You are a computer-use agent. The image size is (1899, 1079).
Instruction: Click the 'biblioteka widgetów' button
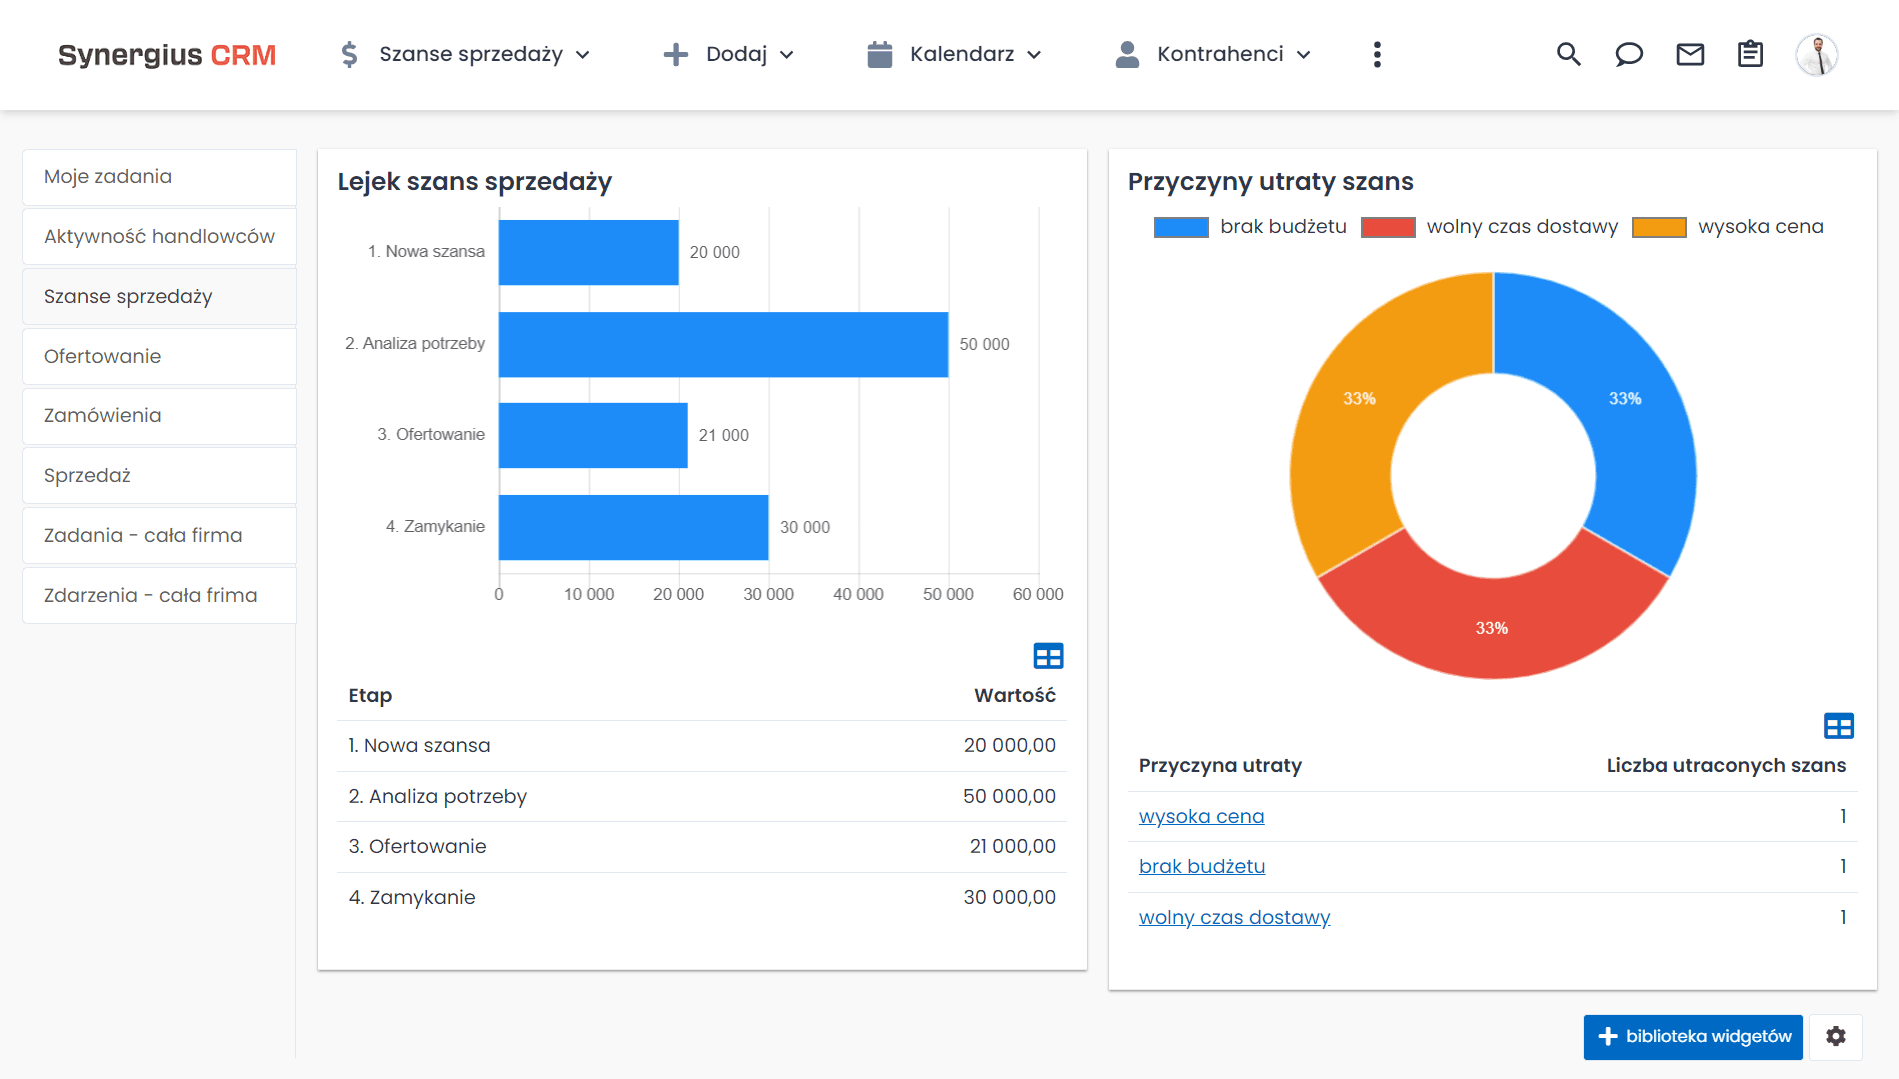coord(1693,1036)
